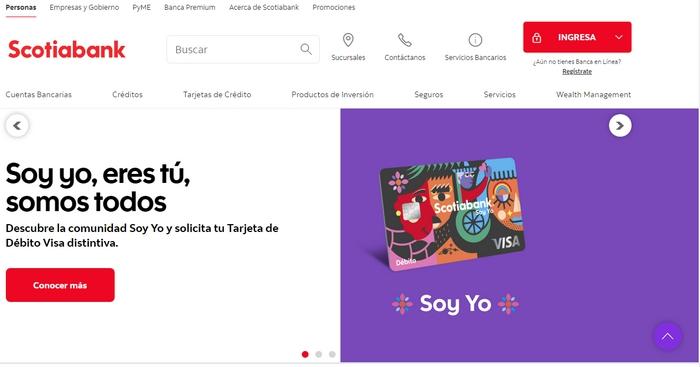
Task: Switch to the Personas tab
Action: pos(21,8)
